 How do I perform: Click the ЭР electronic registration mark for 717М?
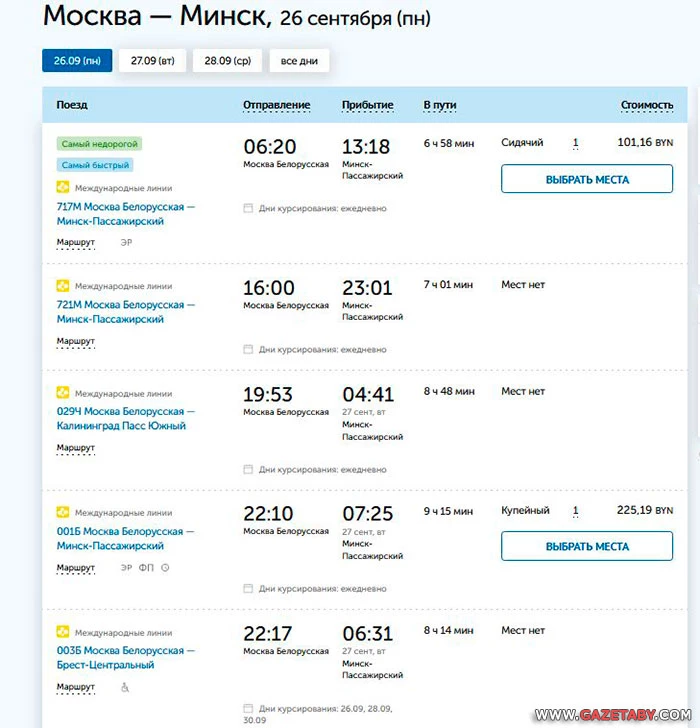tap(126, 242)
